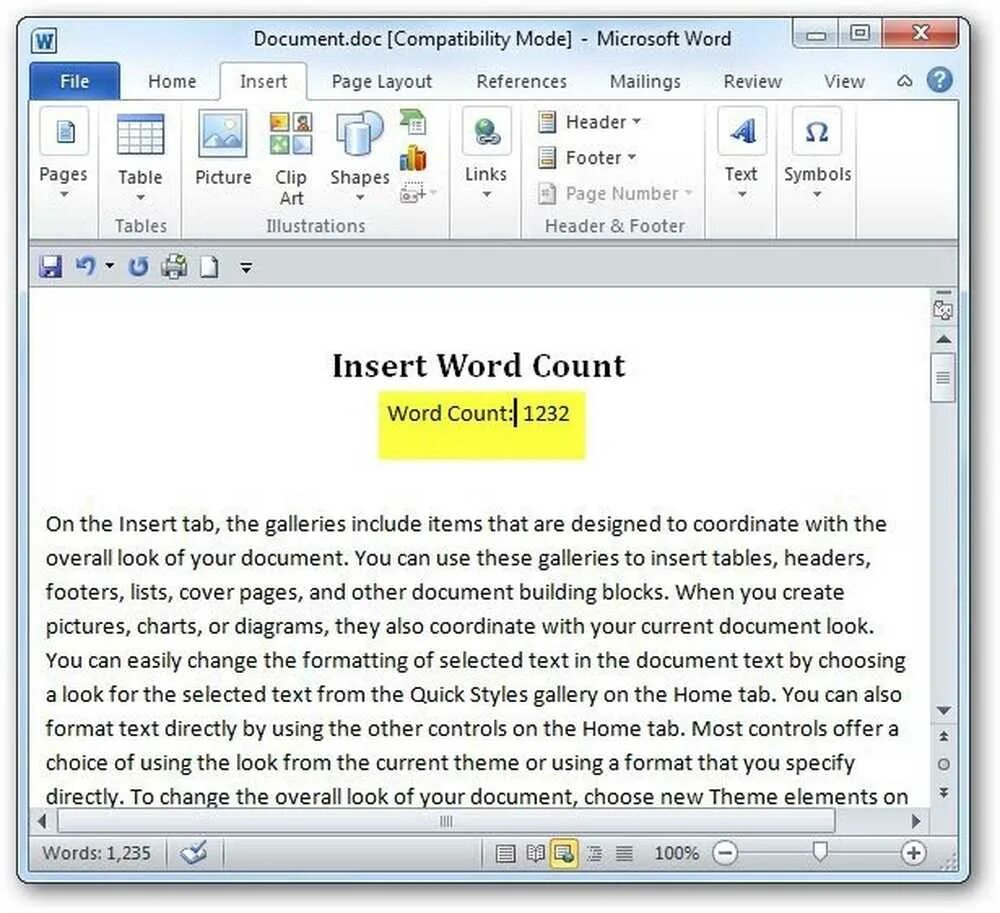The image size is (1000, 913).
Task: Expand the Pages dropdown arrow
Action: [64, 194]
